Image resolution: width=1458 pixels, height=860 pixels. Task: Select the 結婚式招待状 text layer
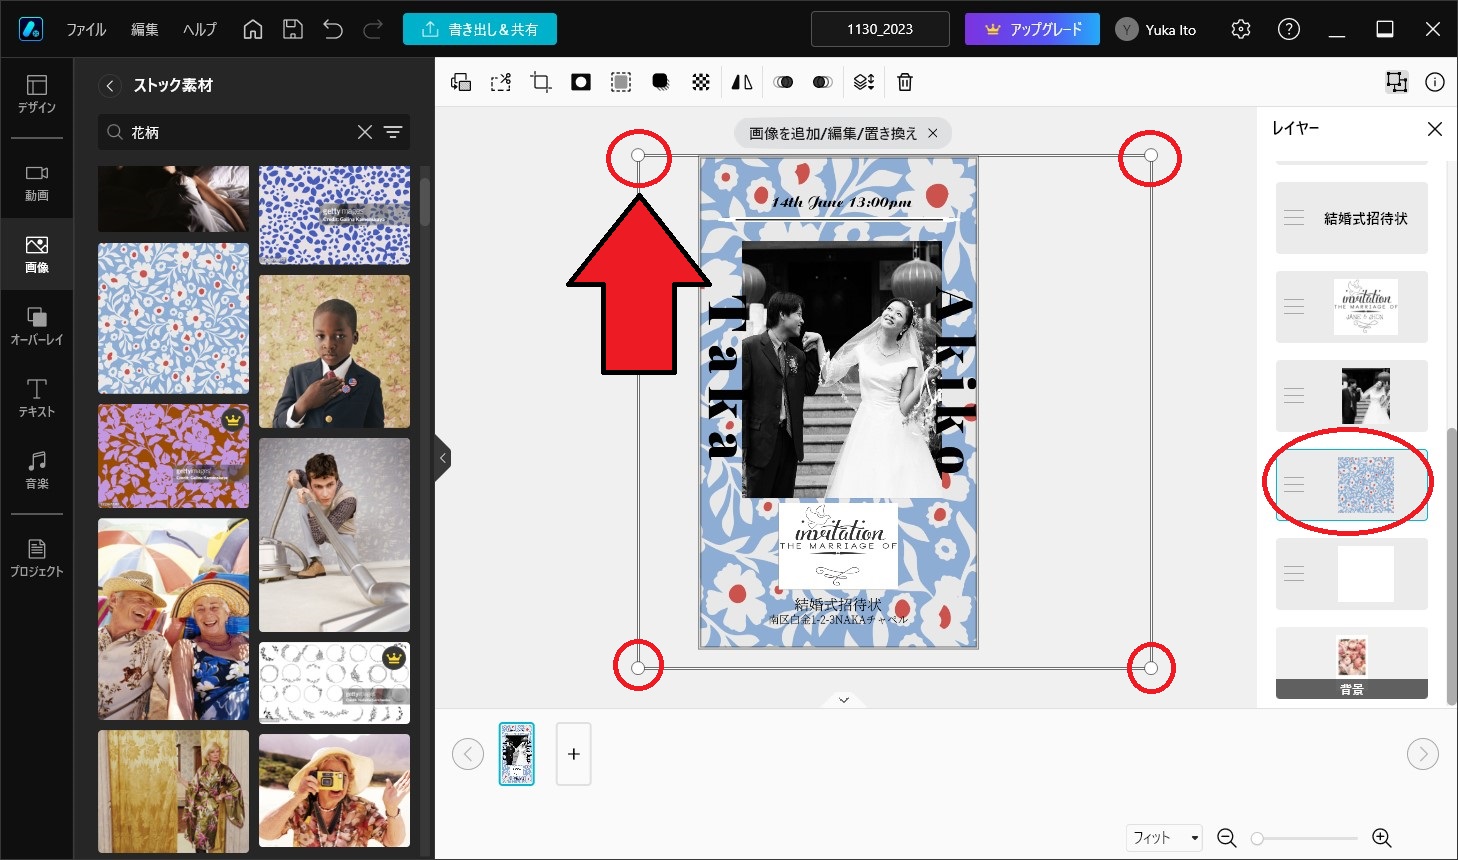tap(1352, 218)
